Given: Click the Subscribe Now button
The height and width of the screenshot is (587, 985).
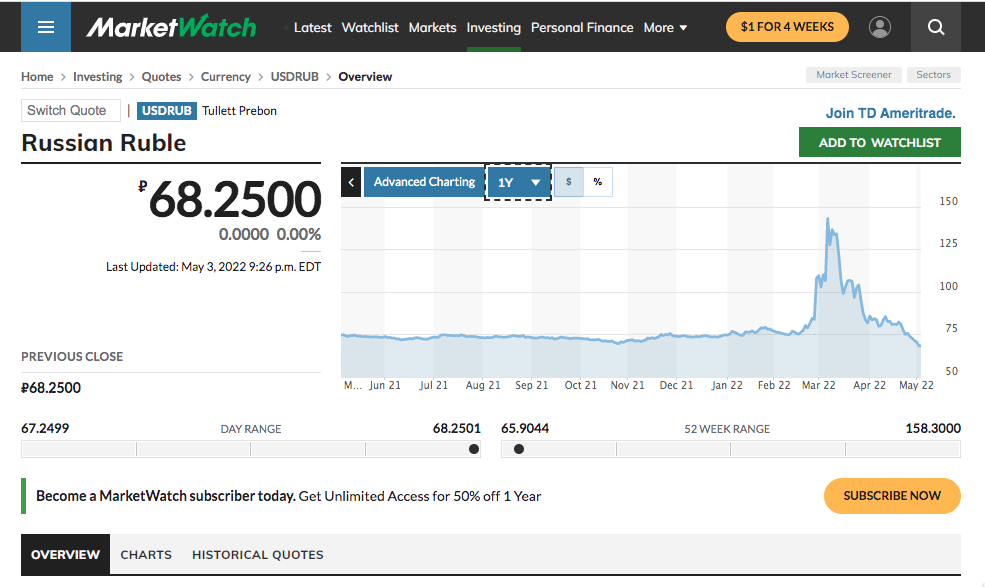Looking at the screenshot, I should pos(892,496).
